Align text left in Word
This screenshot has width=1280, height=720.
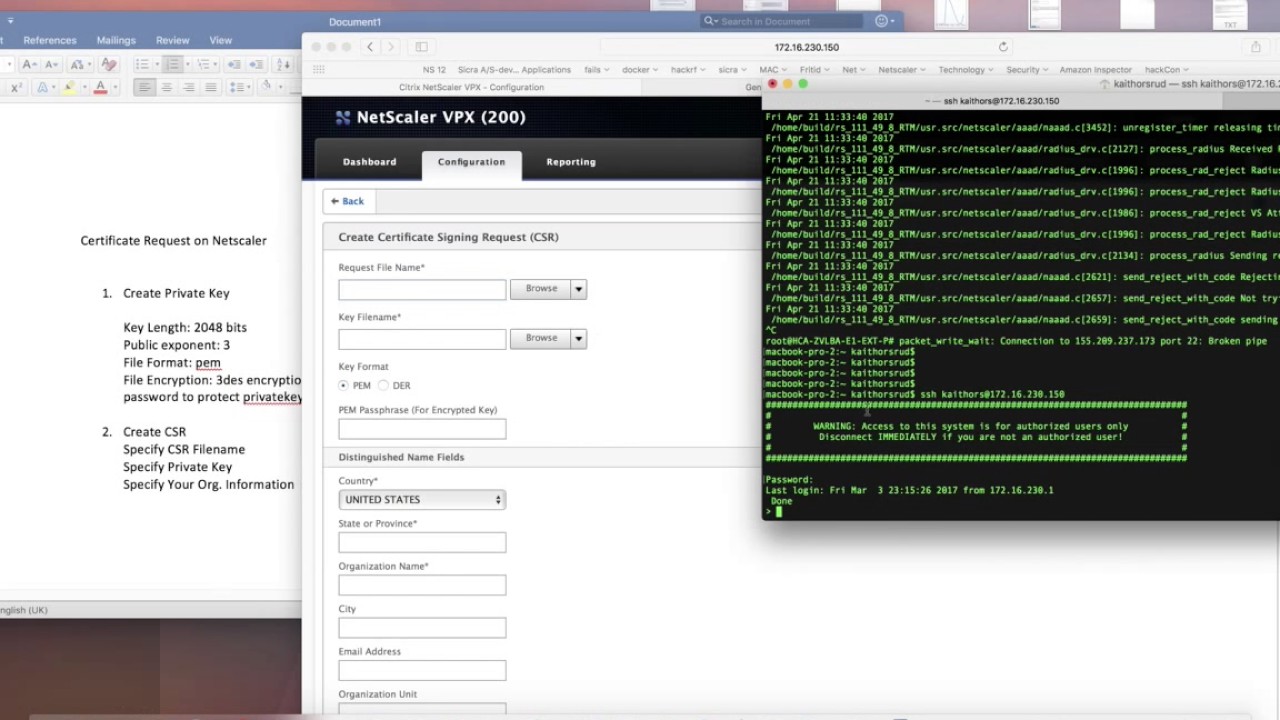[145, 87]
